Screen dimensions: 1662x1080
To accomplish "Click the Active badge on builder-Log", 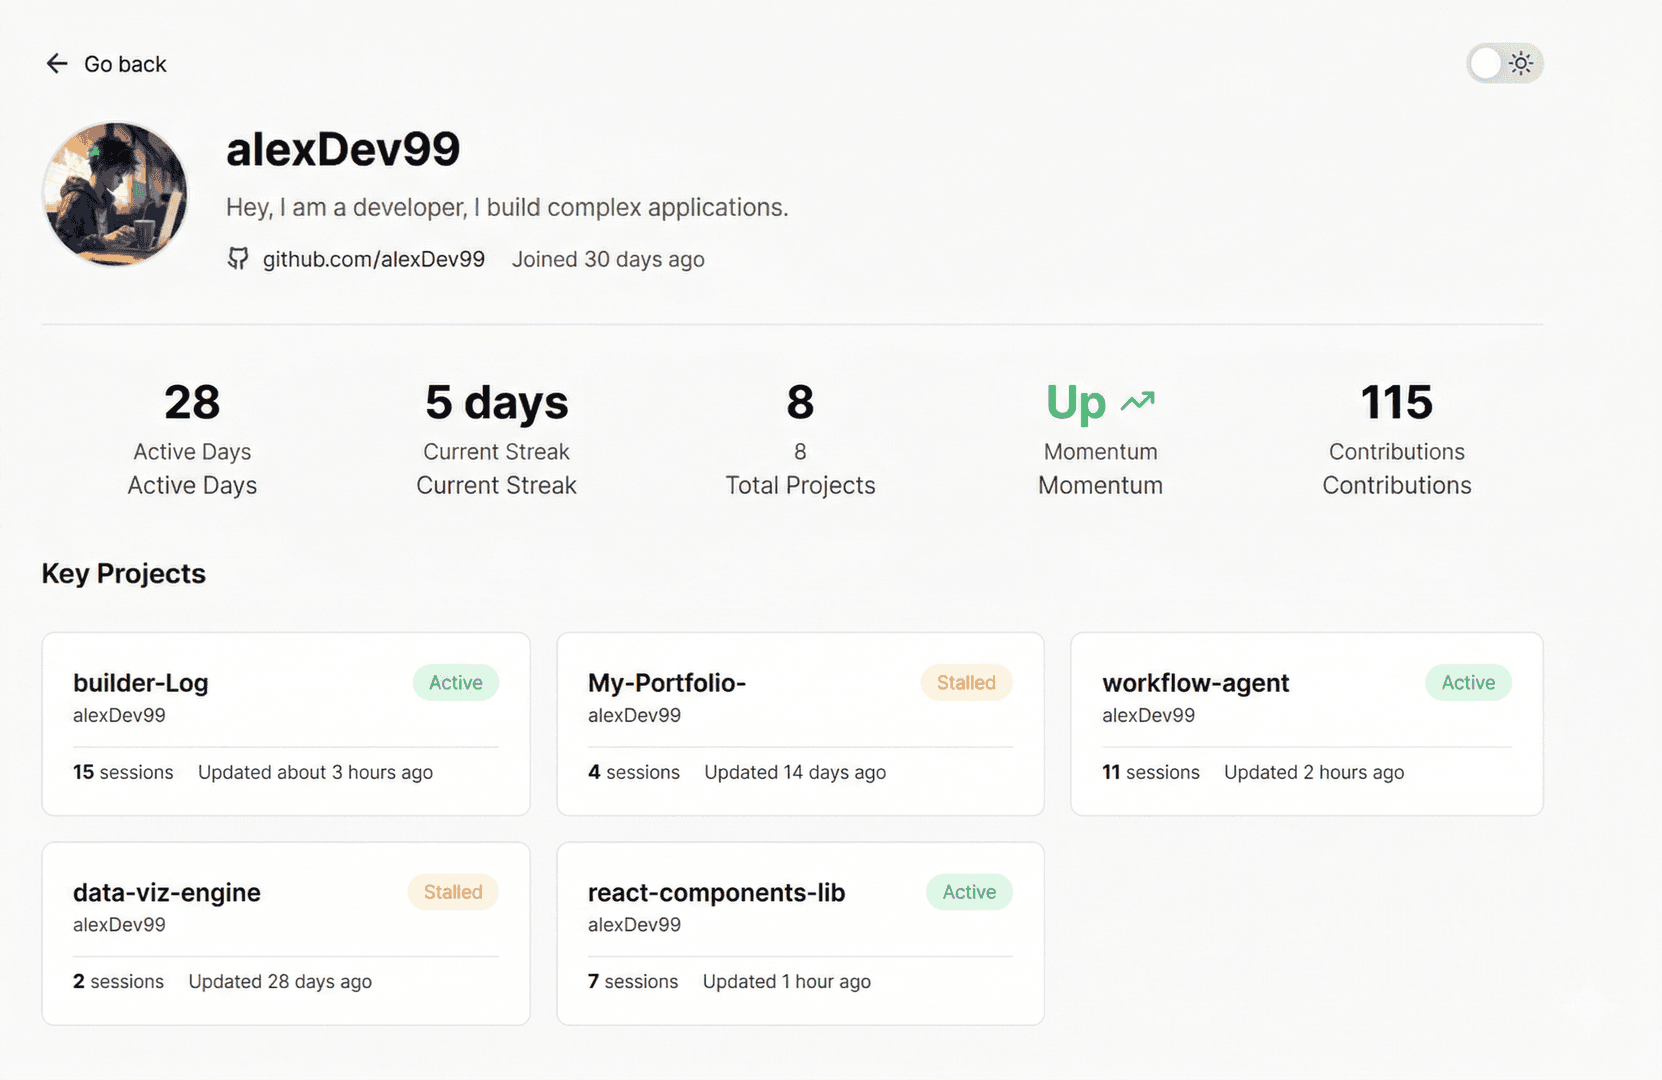I will coord(455,682).
